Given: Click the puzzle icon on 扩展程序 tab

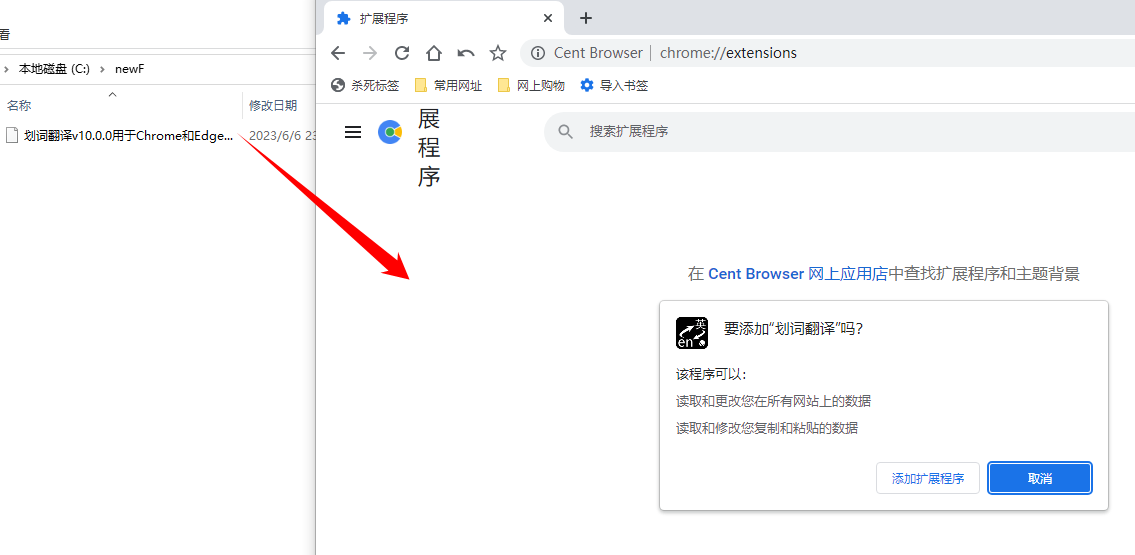Looking at the screenshot, I should click(344, 18).
